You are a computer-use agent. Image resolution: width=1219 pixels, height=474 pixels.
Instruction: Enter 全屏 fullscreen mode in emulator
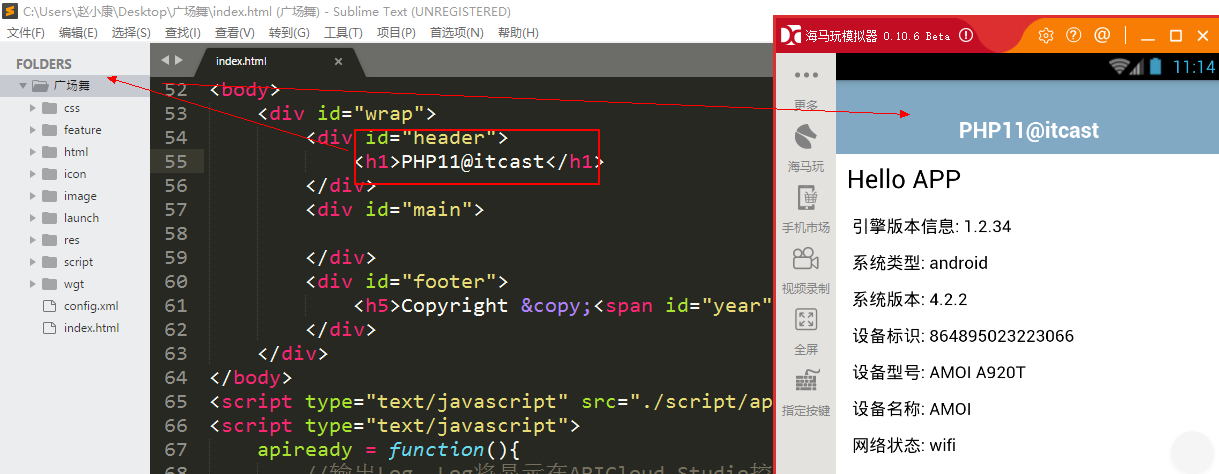pyautogui.click(x=805, y=320)
